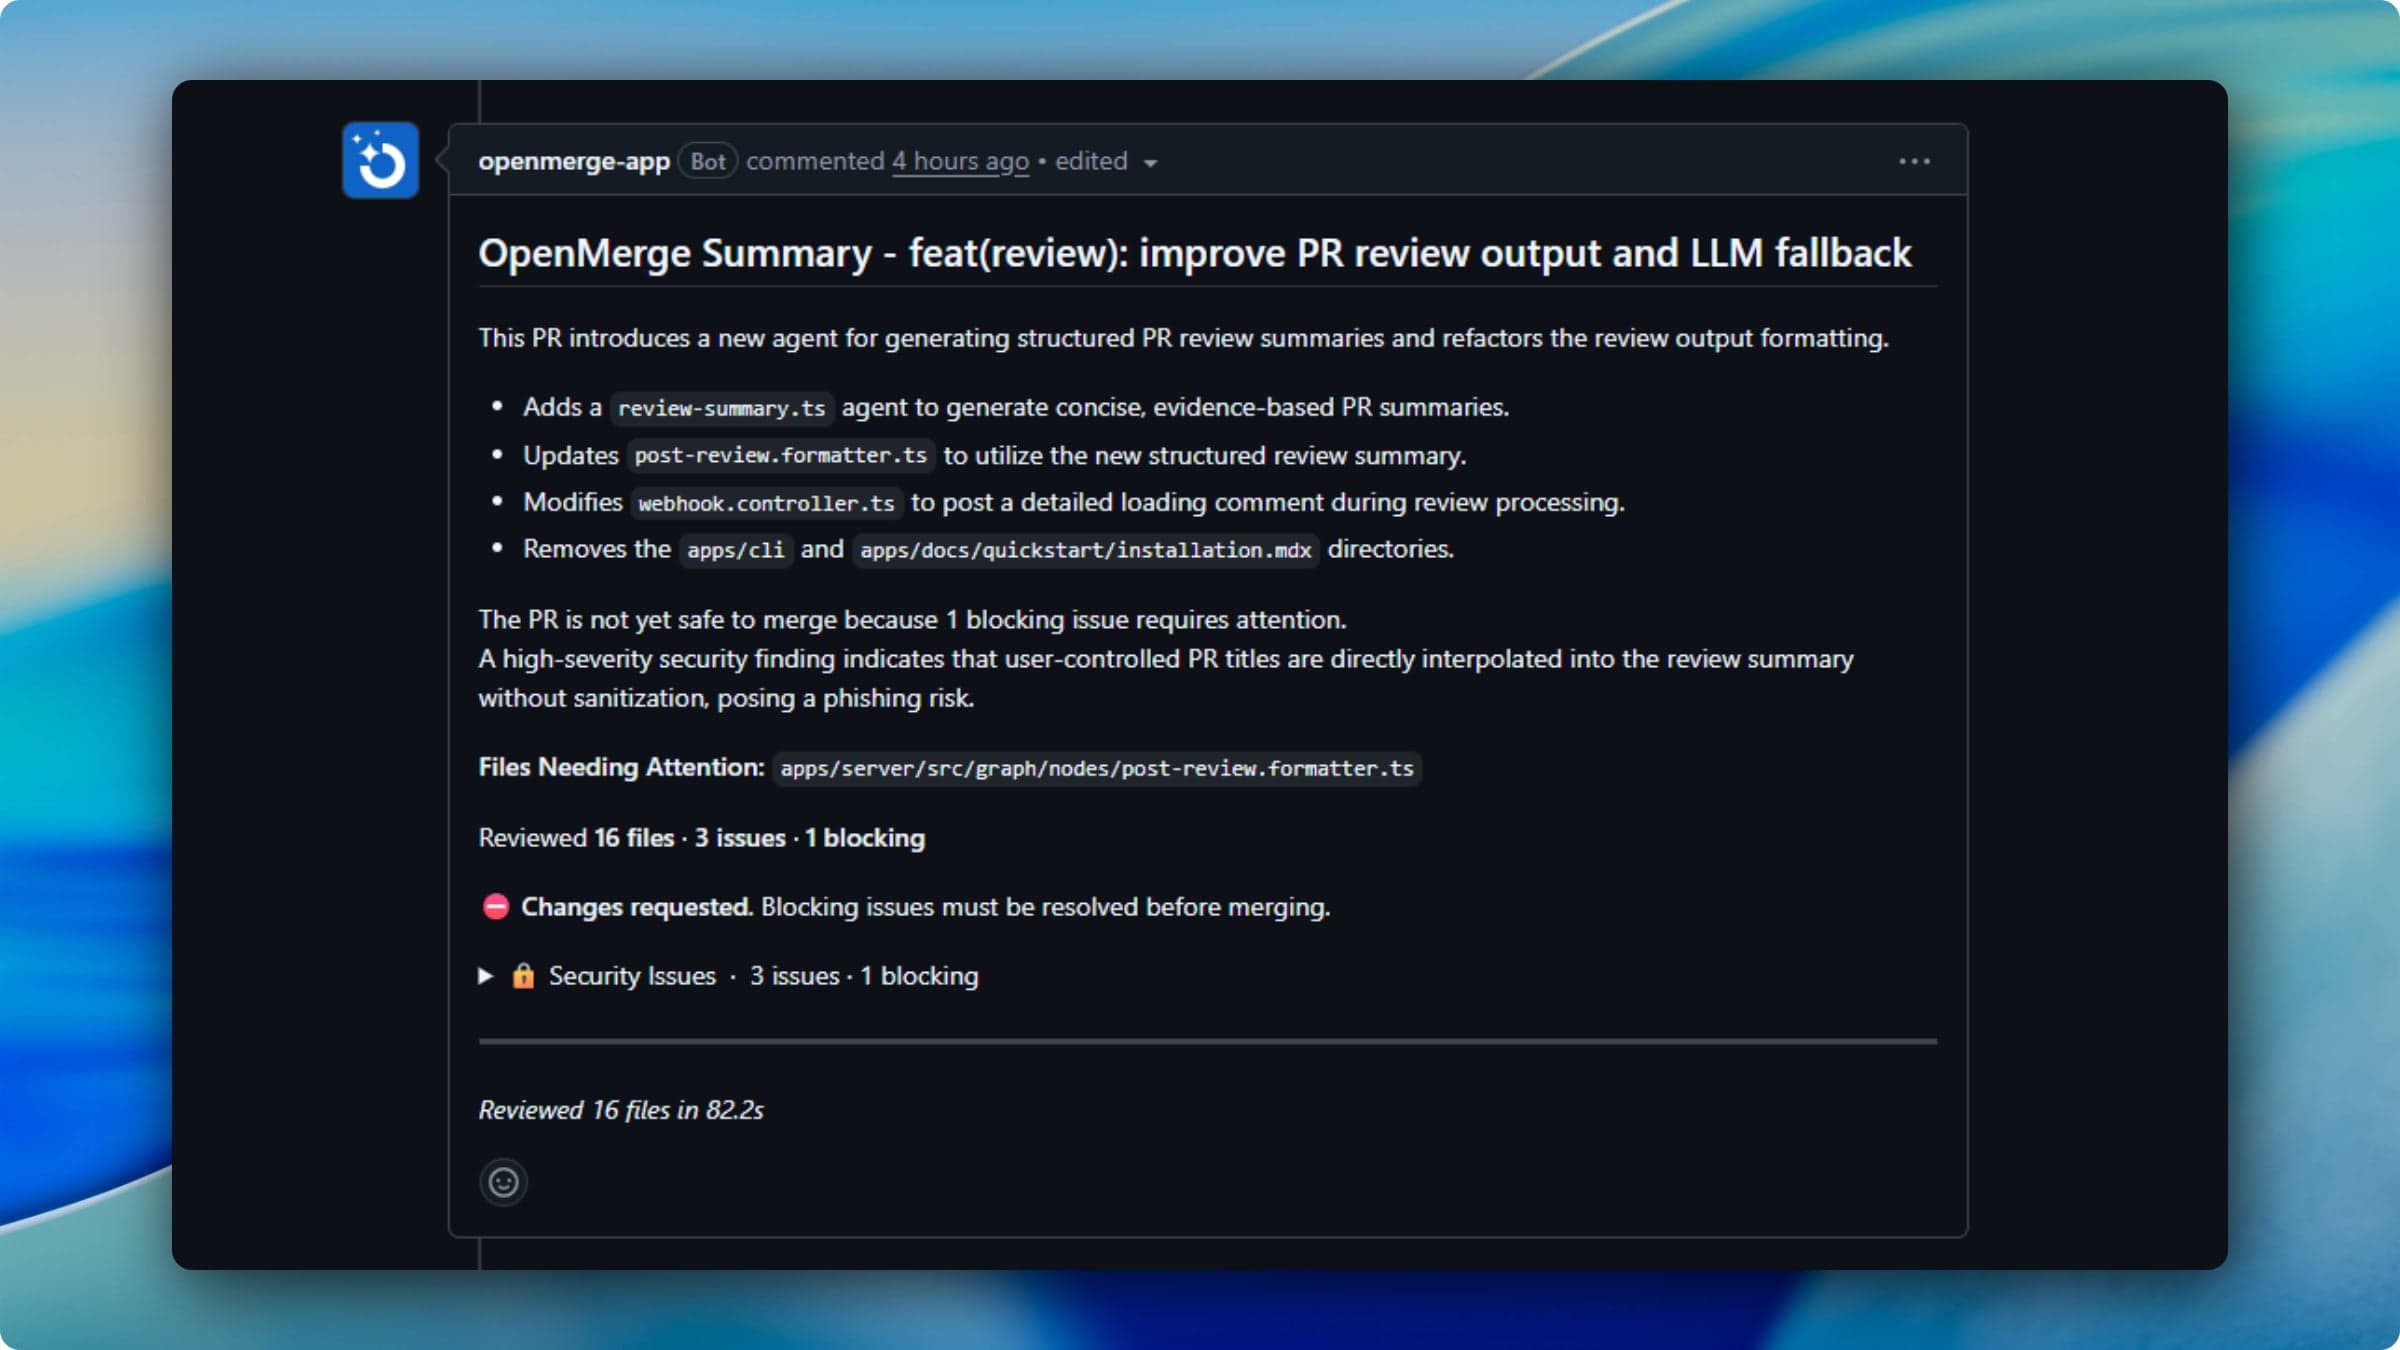Click the 'Reviewed 16 files · 3 issues · 1 blocking' line
This screenshot has height=1350, width=2400.
coord(701,838)
